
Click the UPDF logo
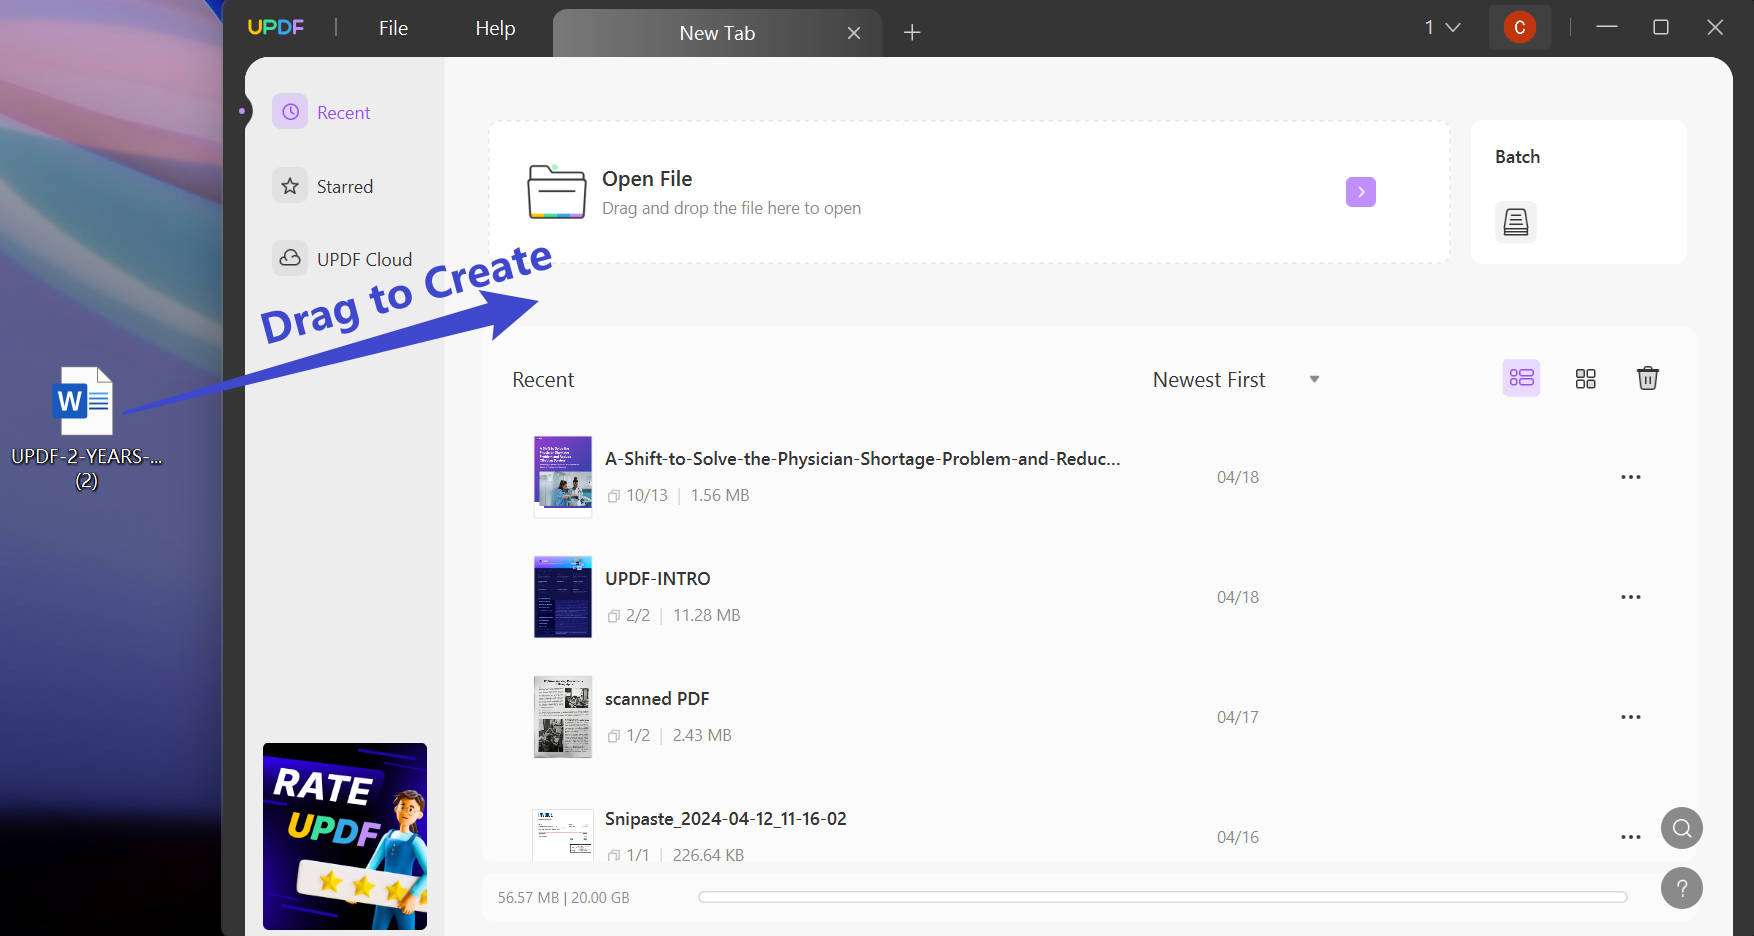276,27
